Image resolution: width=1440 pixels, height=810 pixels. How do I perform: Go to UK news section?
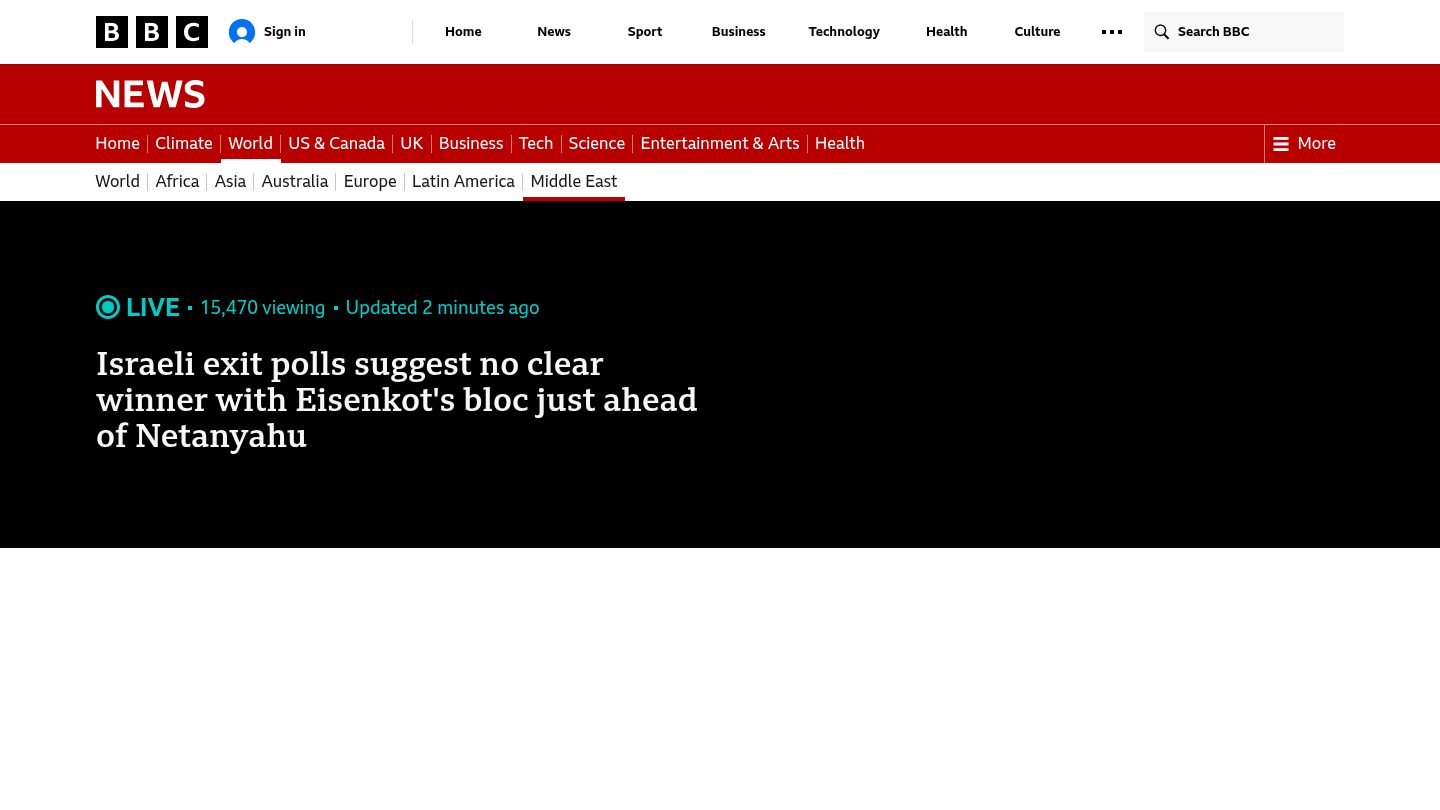(x=412, y=144)
